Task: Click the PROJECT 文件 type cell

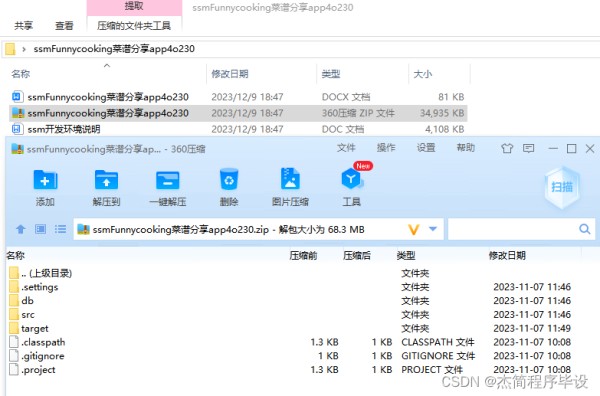Action: pos(432,369)
